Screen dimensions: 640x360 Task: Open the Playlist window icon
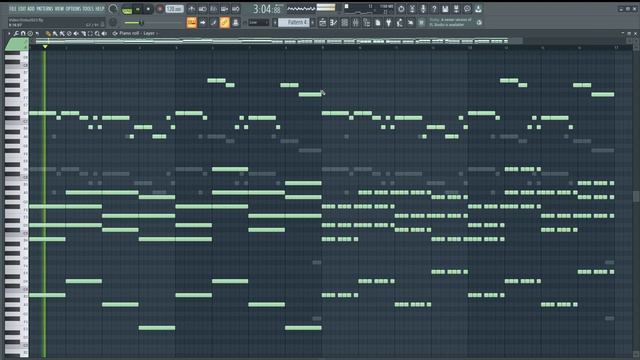322,23
